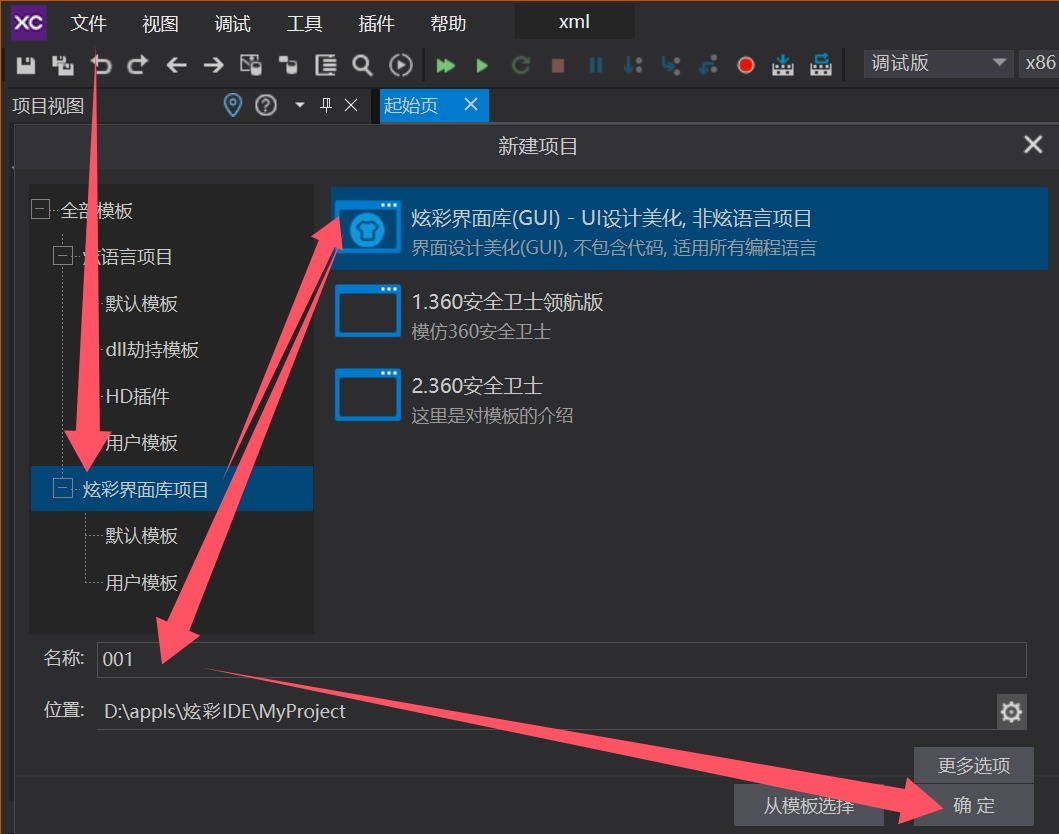Open the 帮助 menu
Image resolution: width=1059 pixels, height=834 pixels.
(x=448, y=24)
